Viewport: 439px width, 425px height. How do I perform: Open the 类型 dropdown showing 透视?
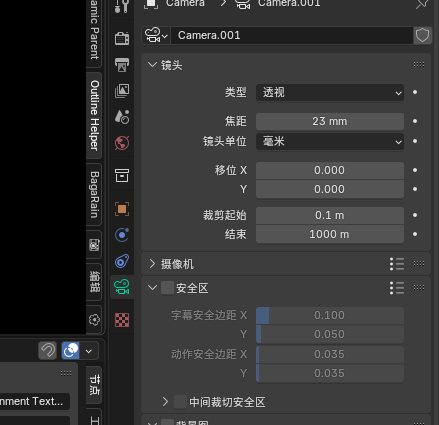[330, 92]
